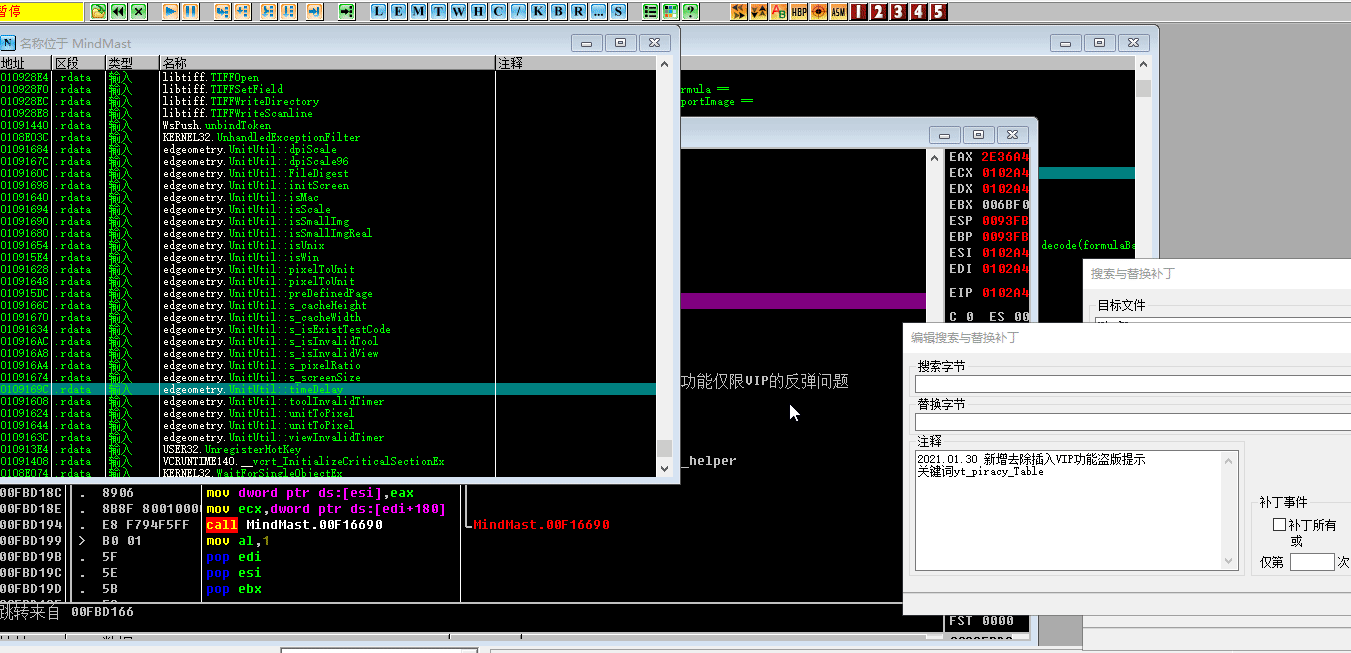This screenshot has height=653, width=1351.
Task: Open Handles window with H button
Action: click(x=478, y=12)
